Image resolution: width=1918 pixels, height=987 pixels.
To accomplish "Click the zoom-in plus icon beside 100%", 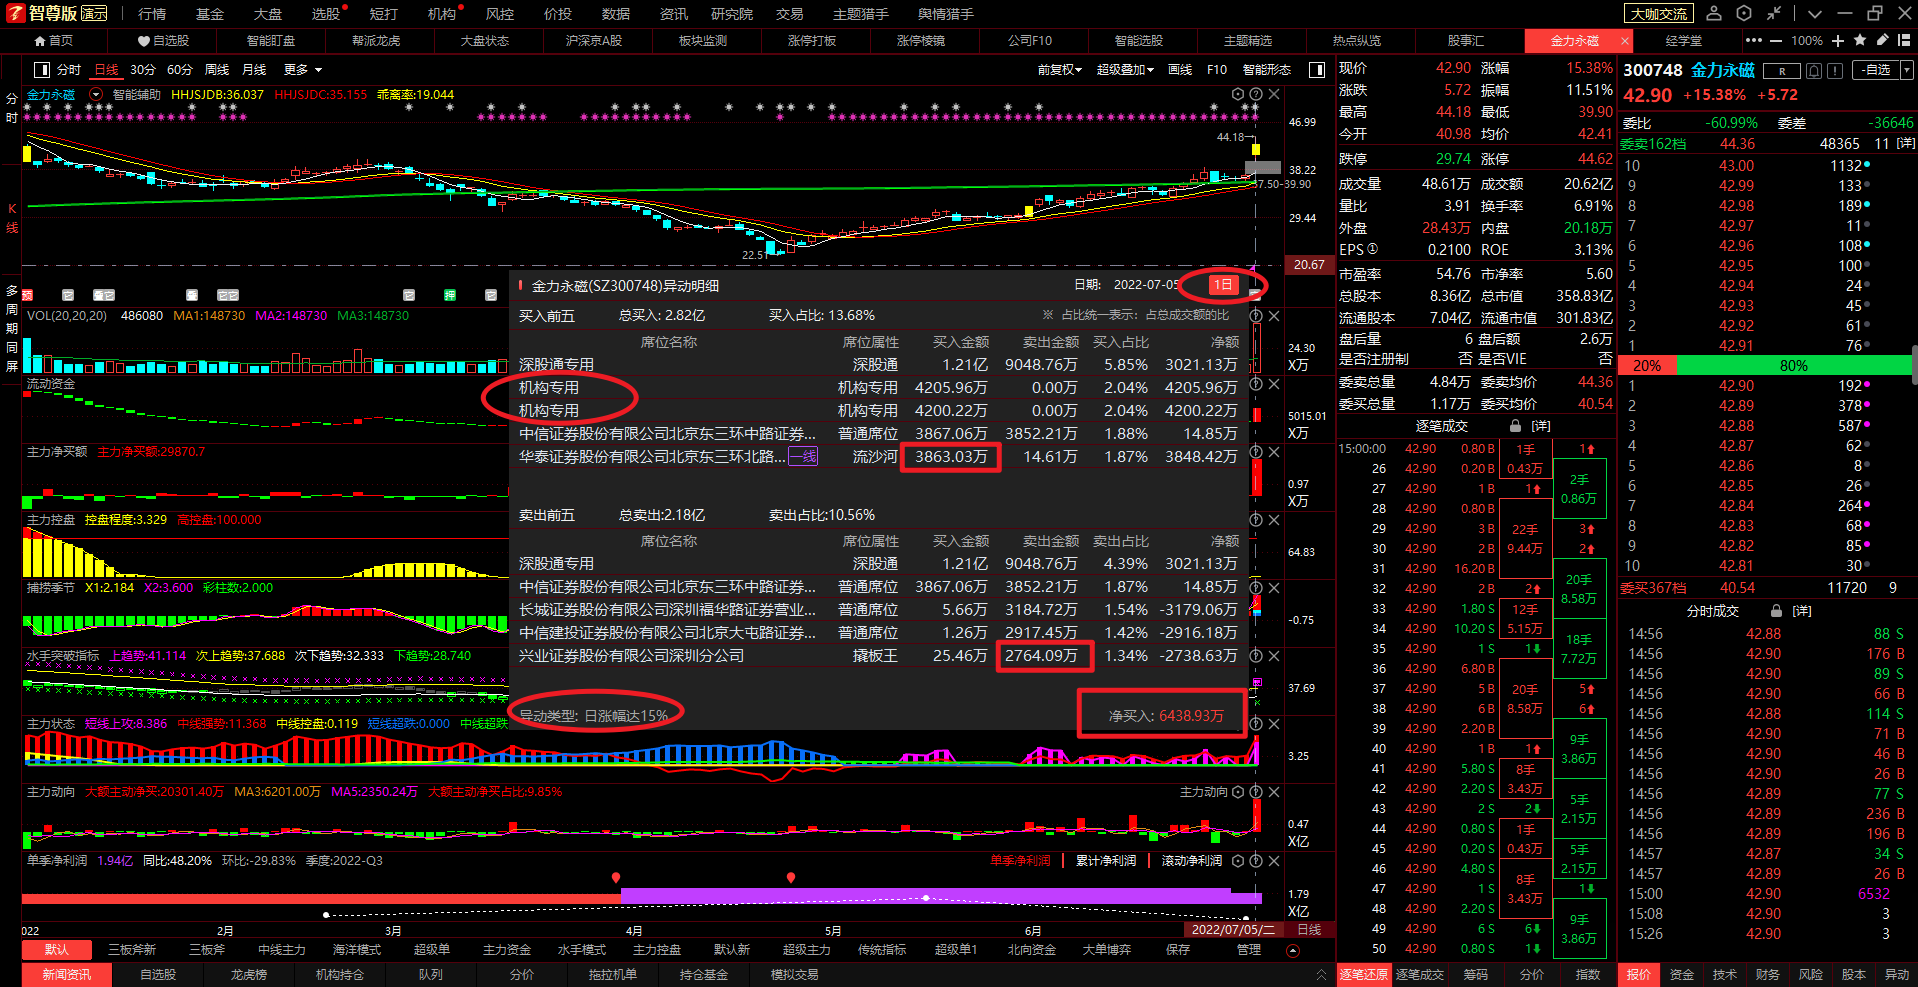I will tap(1838, 41).
